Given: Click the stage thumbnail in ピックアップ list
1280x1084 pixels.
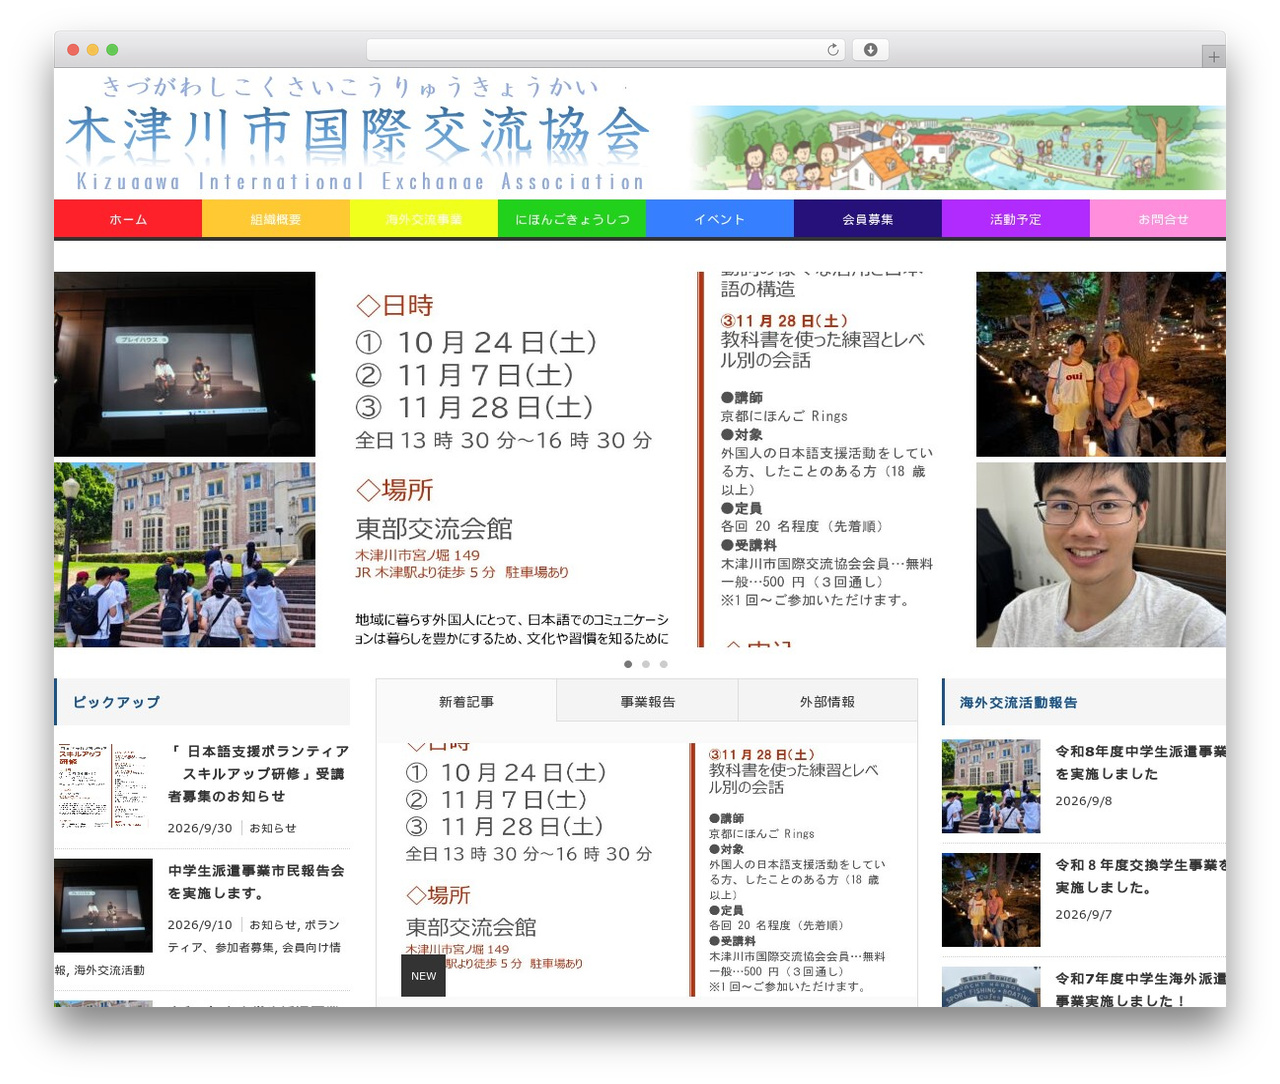Looking at the screenshot, I should click(103, 905).
